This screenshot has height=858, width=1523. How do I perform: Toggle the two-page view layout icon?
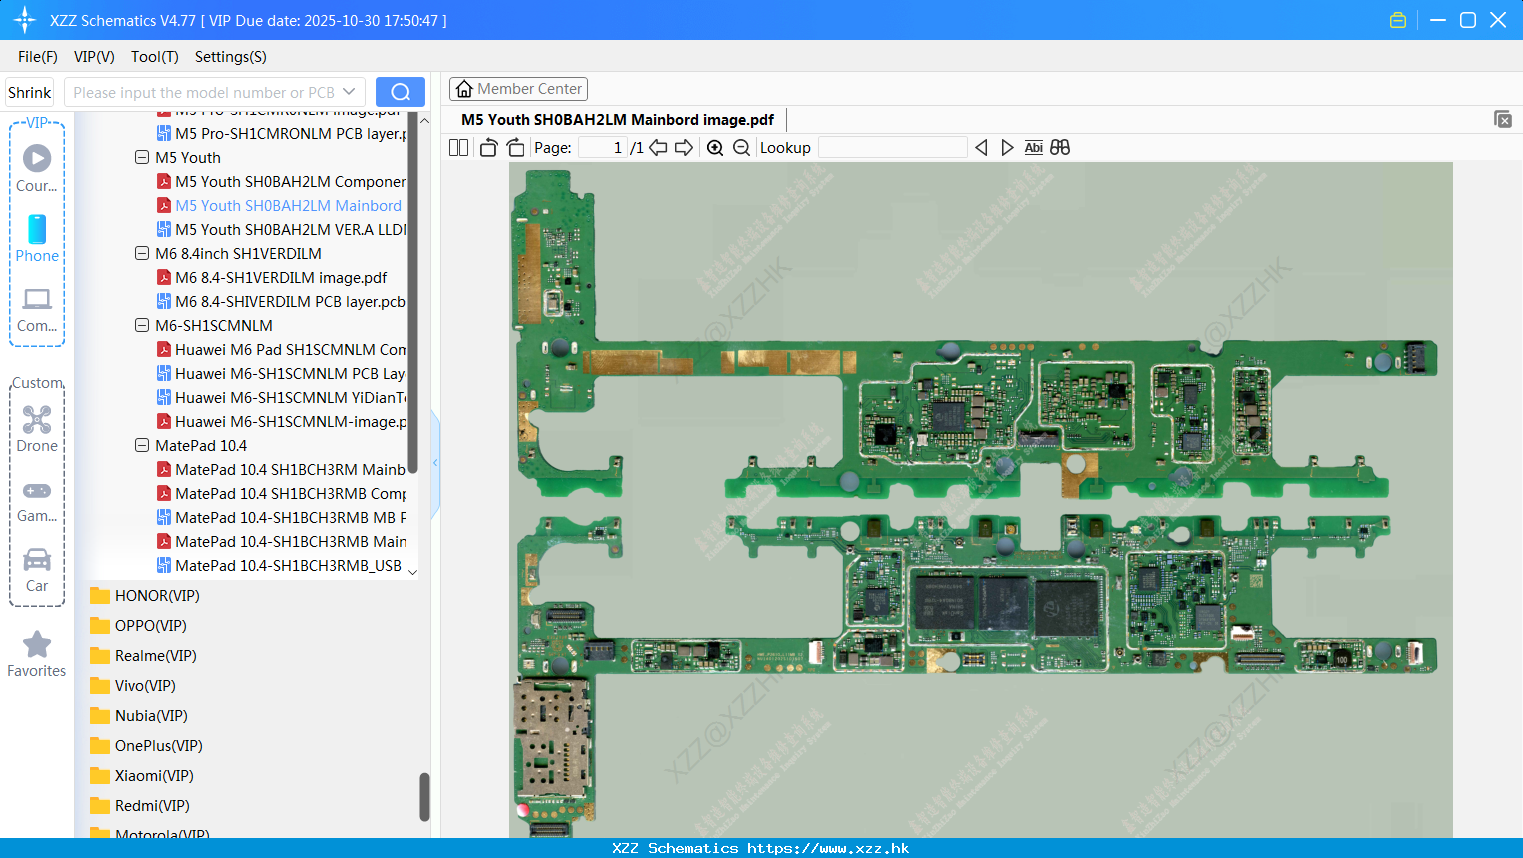click(459, 148)
